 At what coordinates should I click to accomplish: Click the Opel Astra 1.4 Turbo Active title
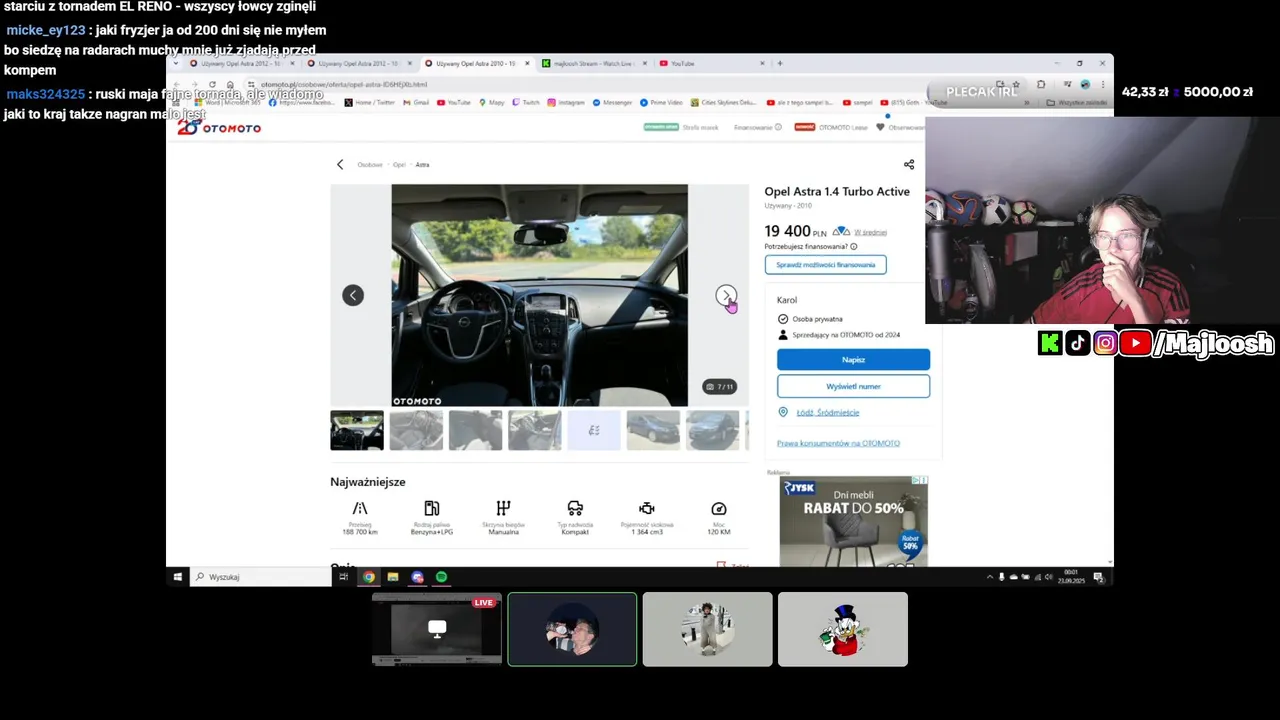coord(837,191)
